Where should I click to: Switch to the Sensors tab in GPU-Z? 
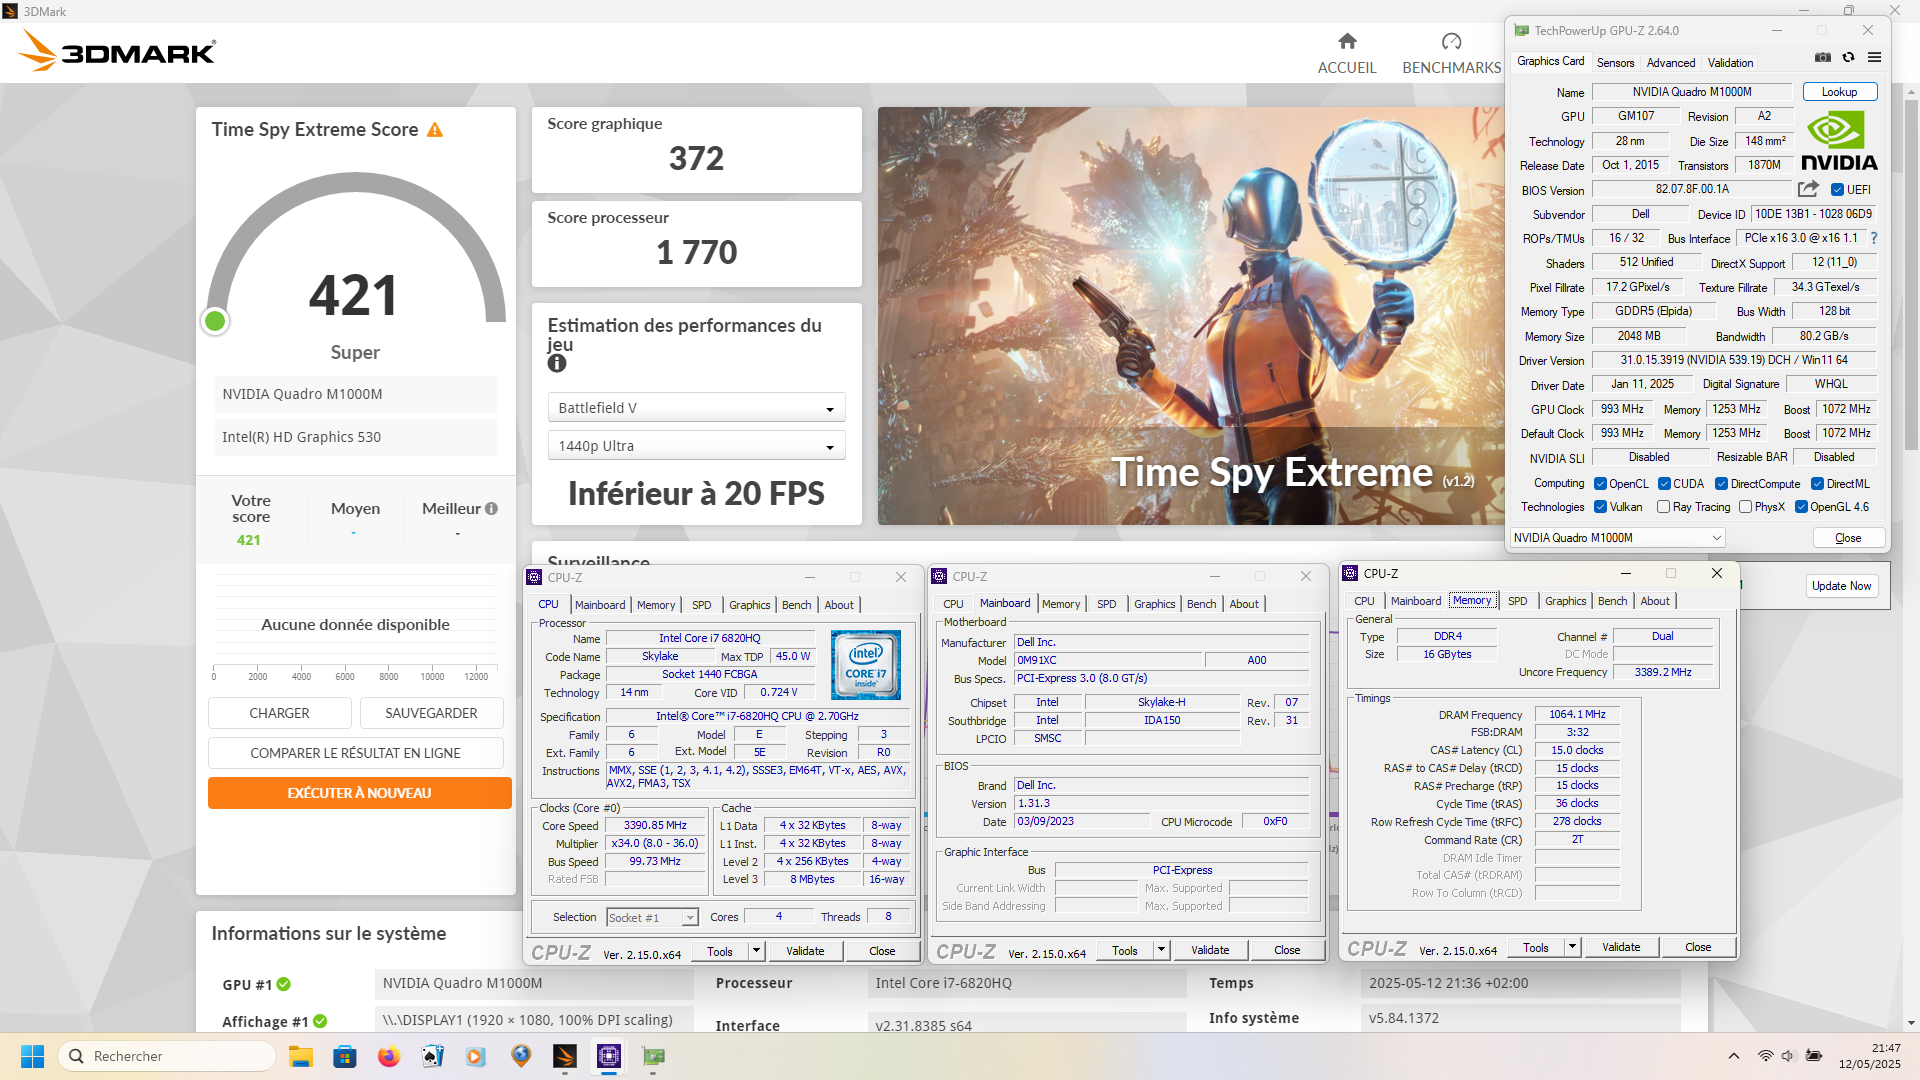[x=1615, y=62]
